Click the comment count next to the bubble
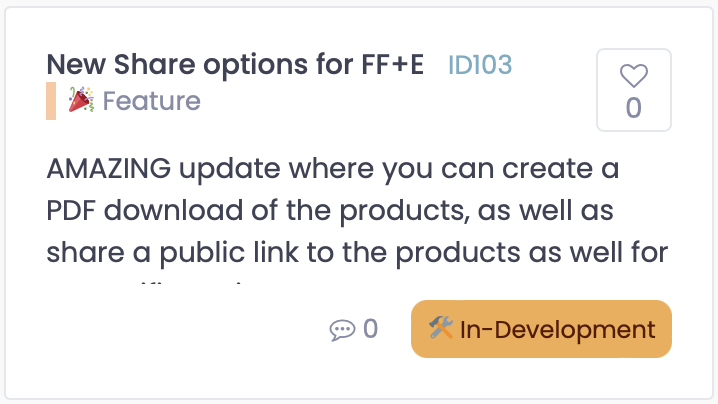The height and width of the screenshot is (404, 718). [370, 328]
